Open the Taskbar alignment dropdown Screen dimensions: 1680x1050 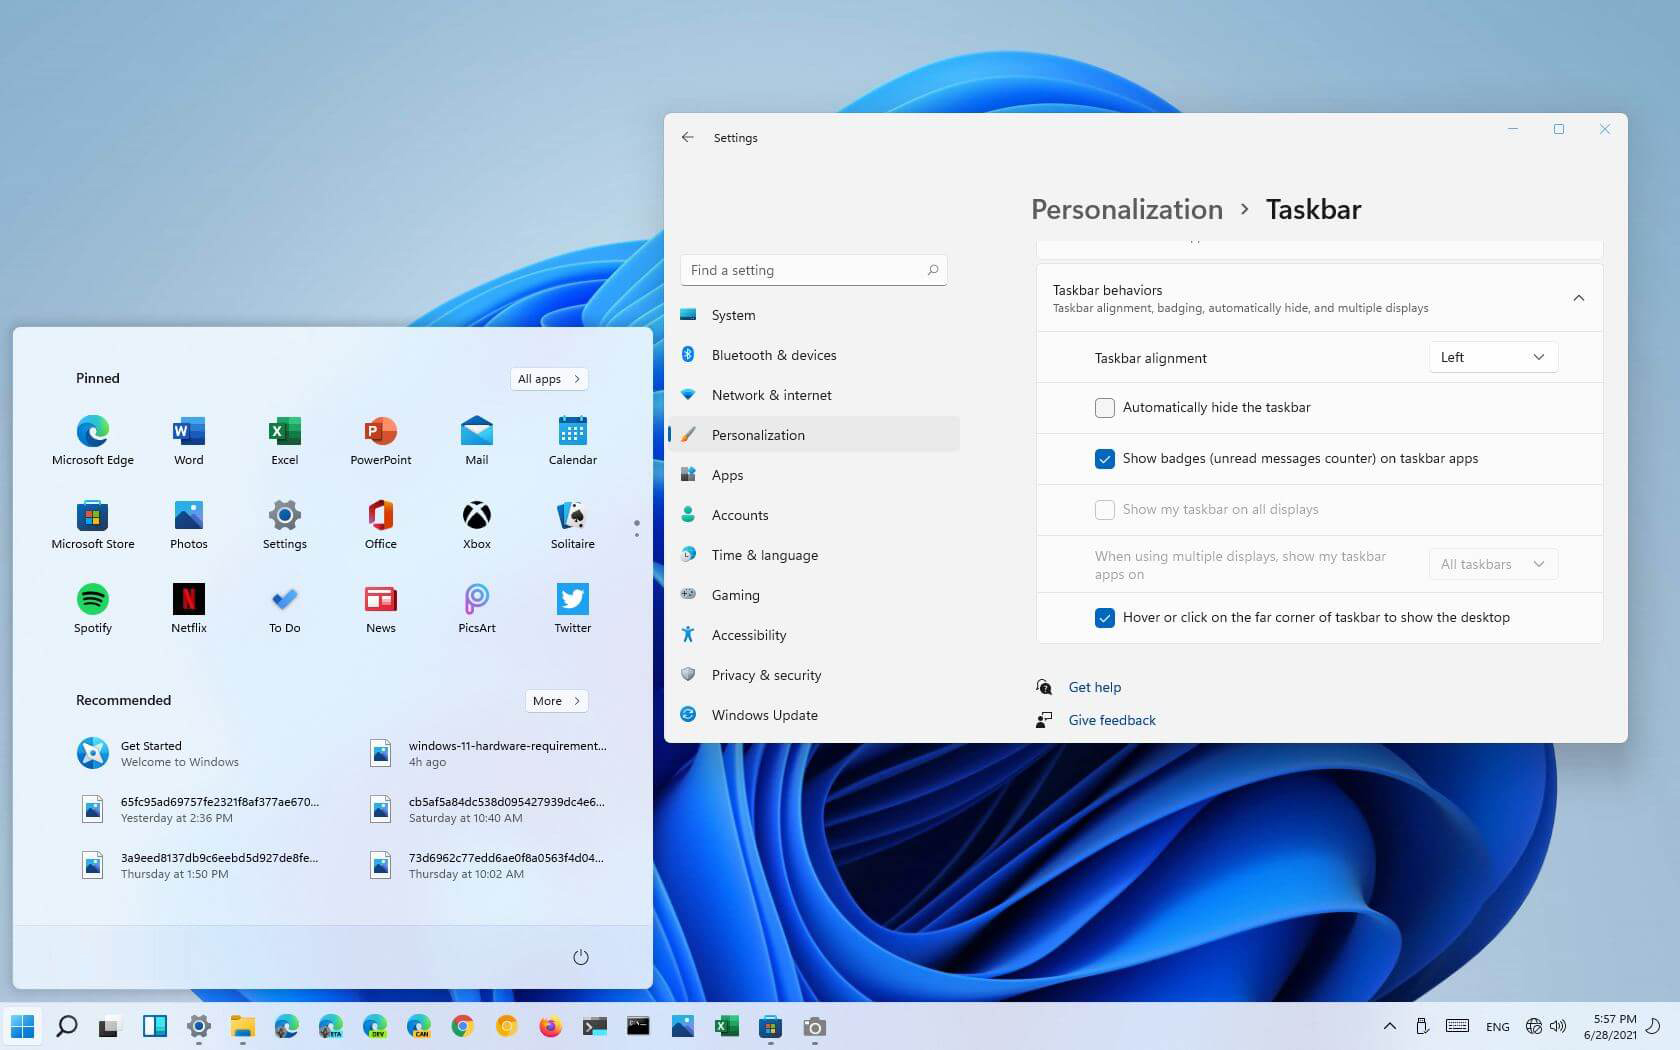tap(1492, 358)
